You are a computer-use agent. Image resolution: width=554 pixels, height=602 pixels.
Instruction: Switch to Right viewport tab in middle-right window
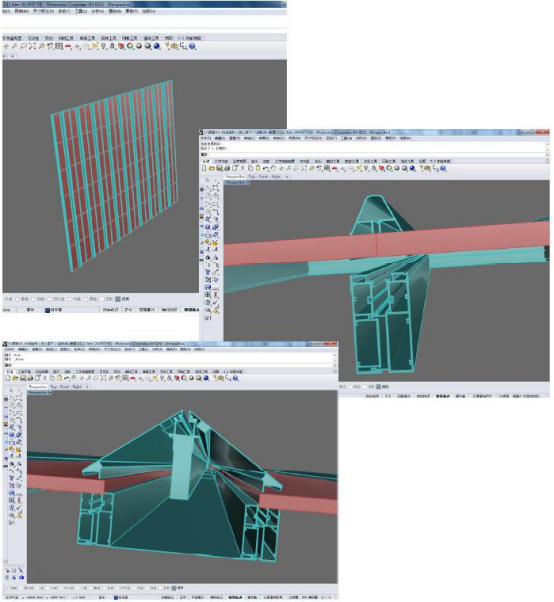(x=276, y=177)
